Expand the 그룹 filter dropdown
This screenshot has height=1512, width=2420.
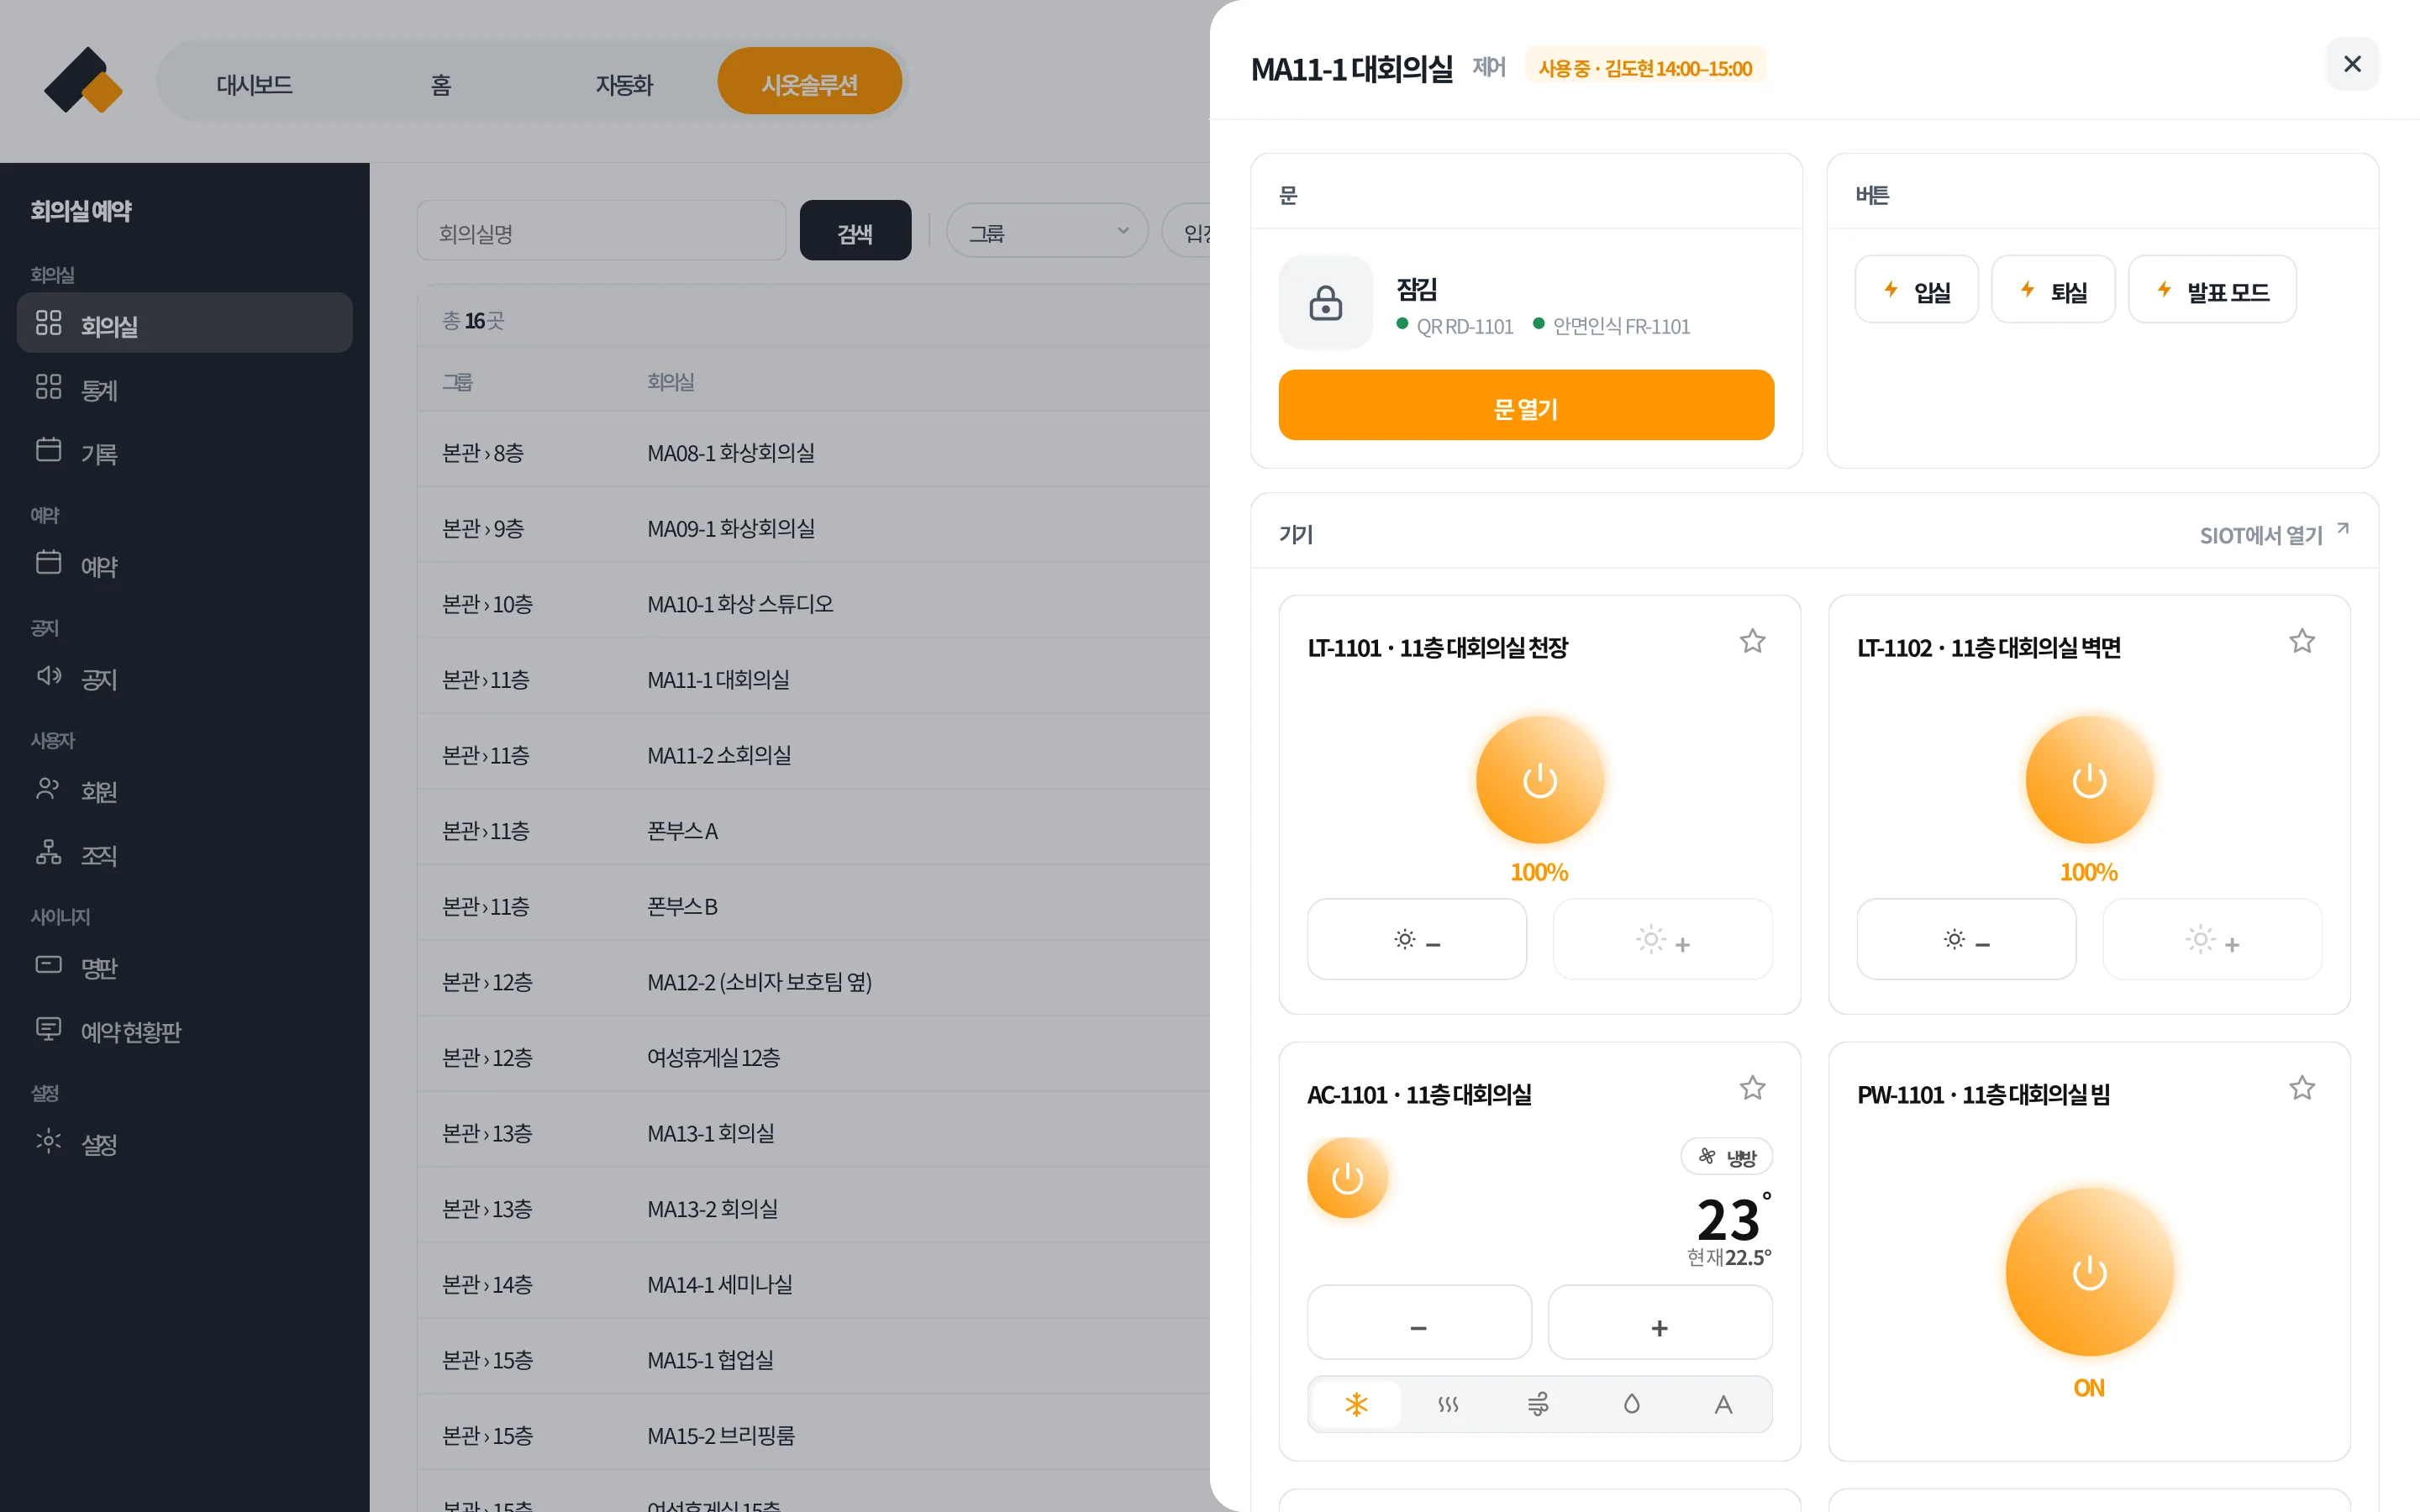point(1047,231)
